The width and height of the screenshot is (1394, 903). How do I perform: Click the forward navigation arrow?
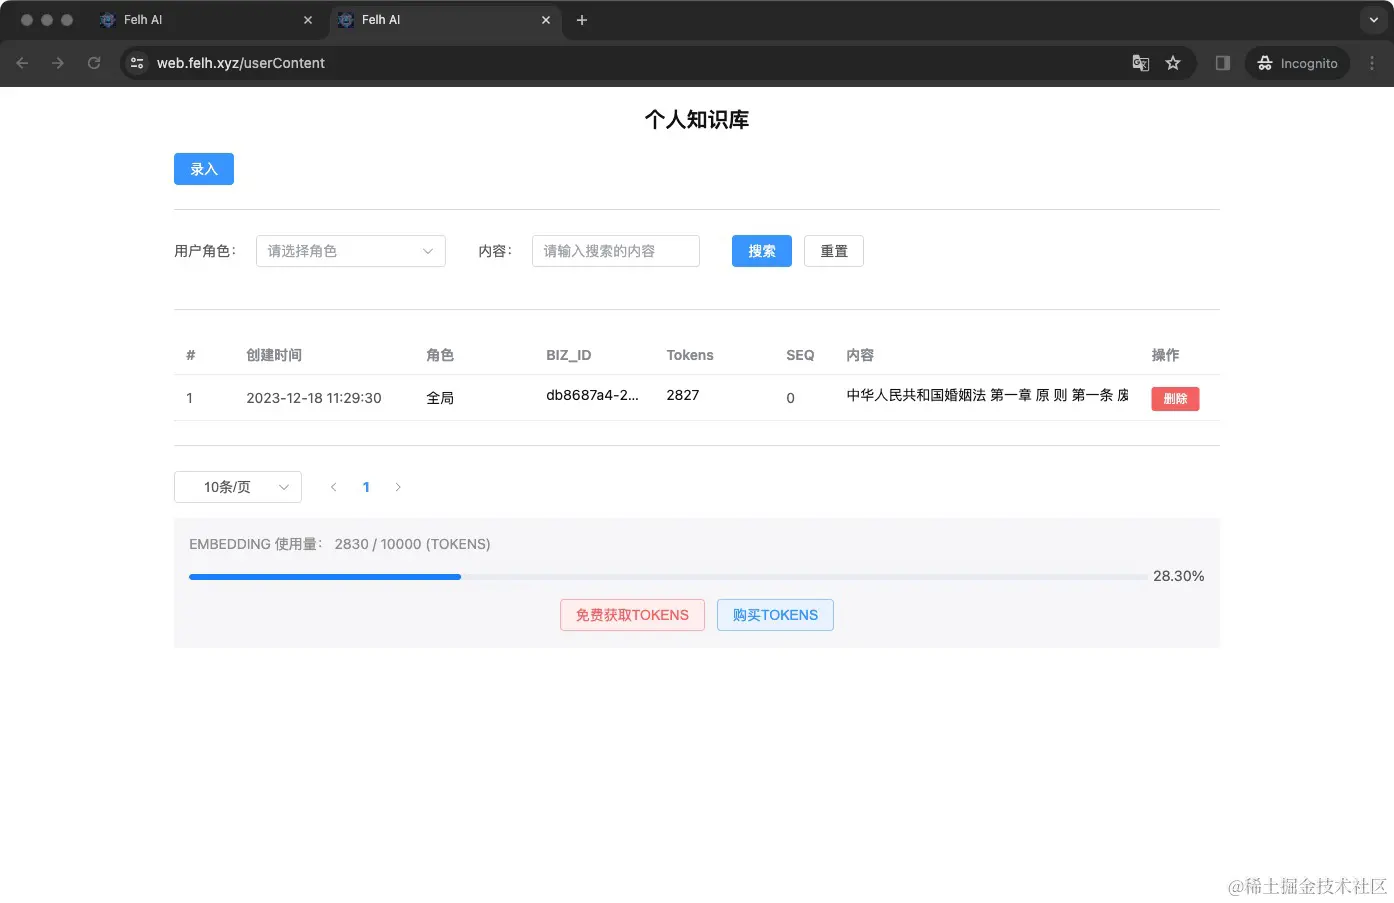pyautogui.click(x=58, y=62)
